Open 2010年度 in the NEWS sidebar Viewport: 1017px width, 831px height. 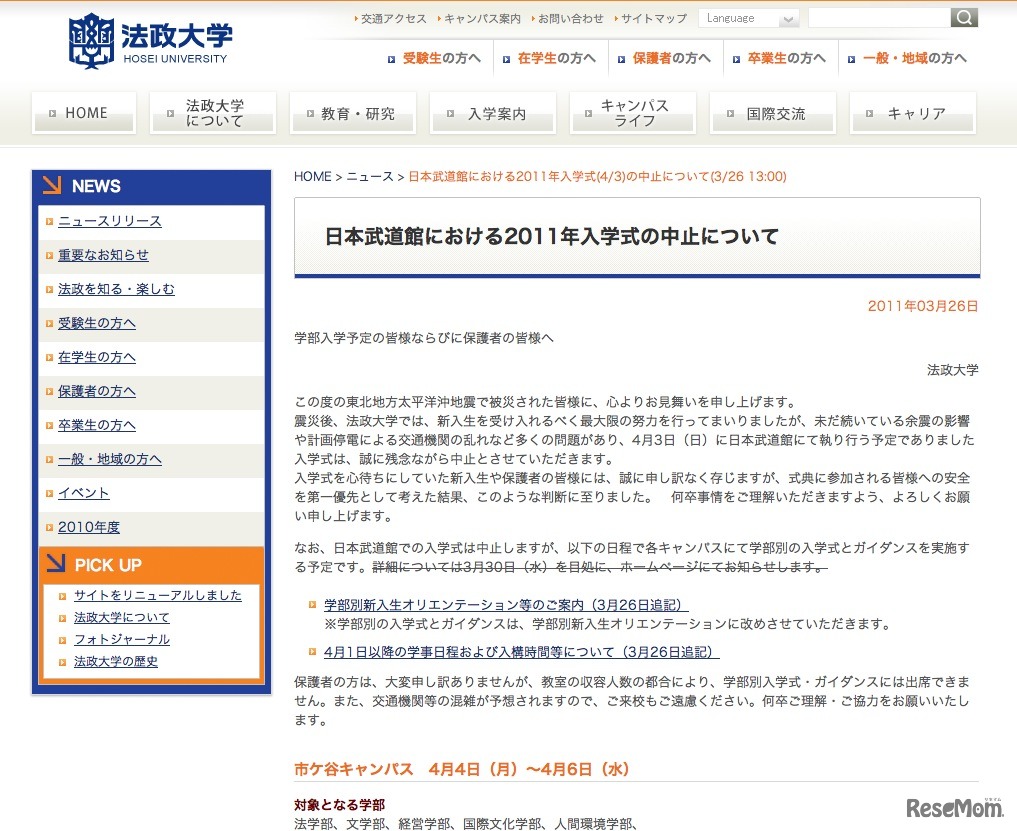tap(89, 527)
